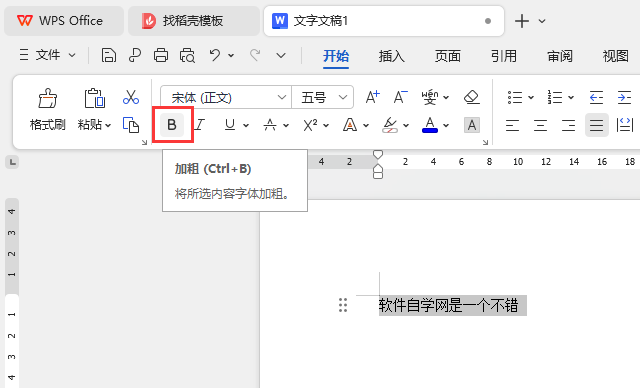Viewport: 640px width, 388px height.
Task: Align text right
Action: coord(568,125)
